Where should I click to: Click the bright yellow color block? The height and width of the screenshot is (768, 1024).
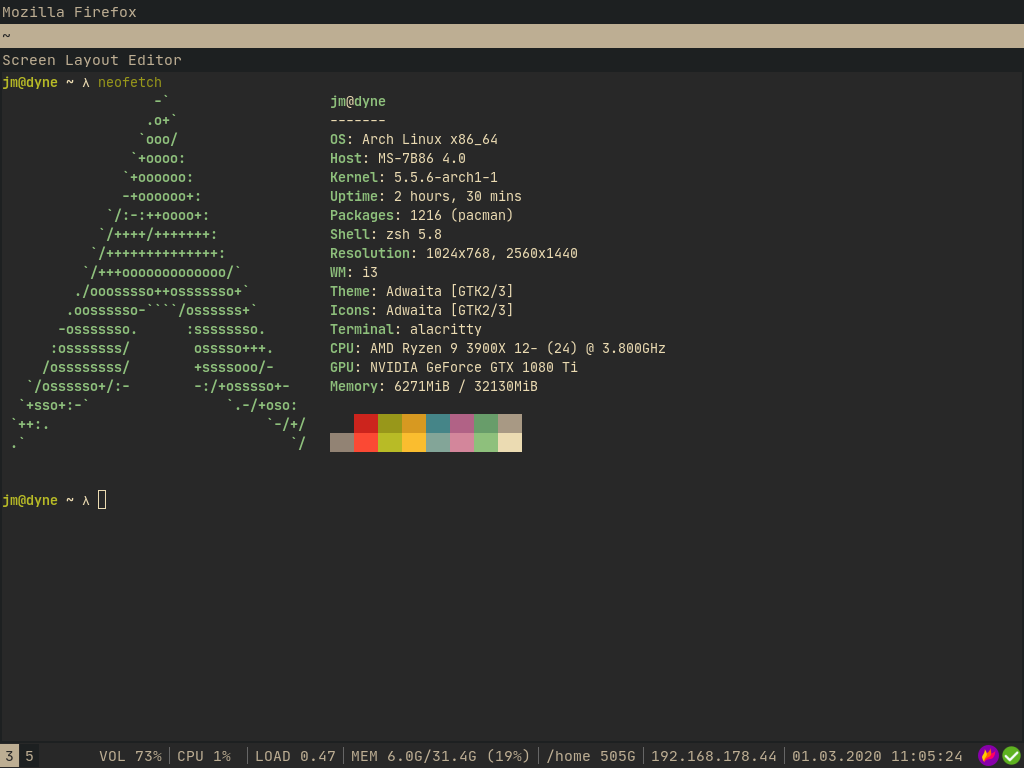(414, 442)
